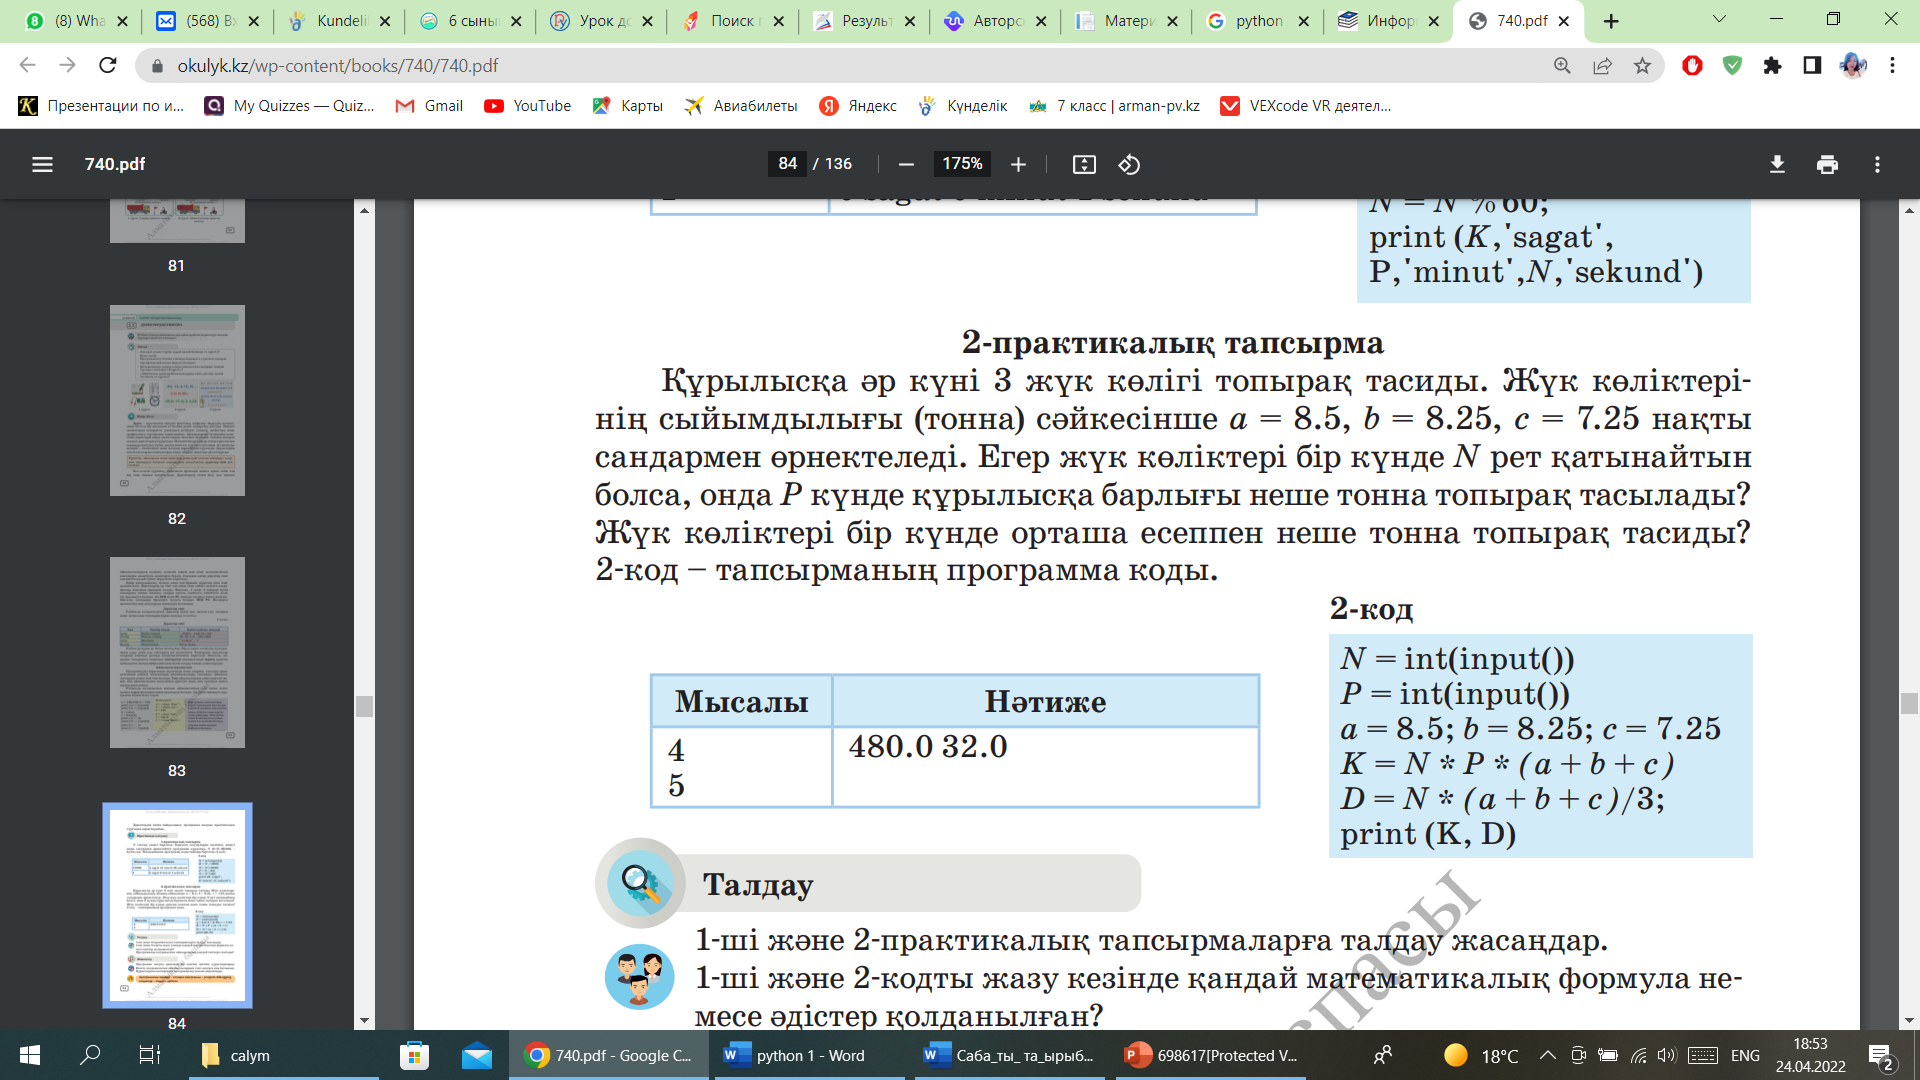Bookmark this page with star icon
1920x1080 pixels.
1642,66
